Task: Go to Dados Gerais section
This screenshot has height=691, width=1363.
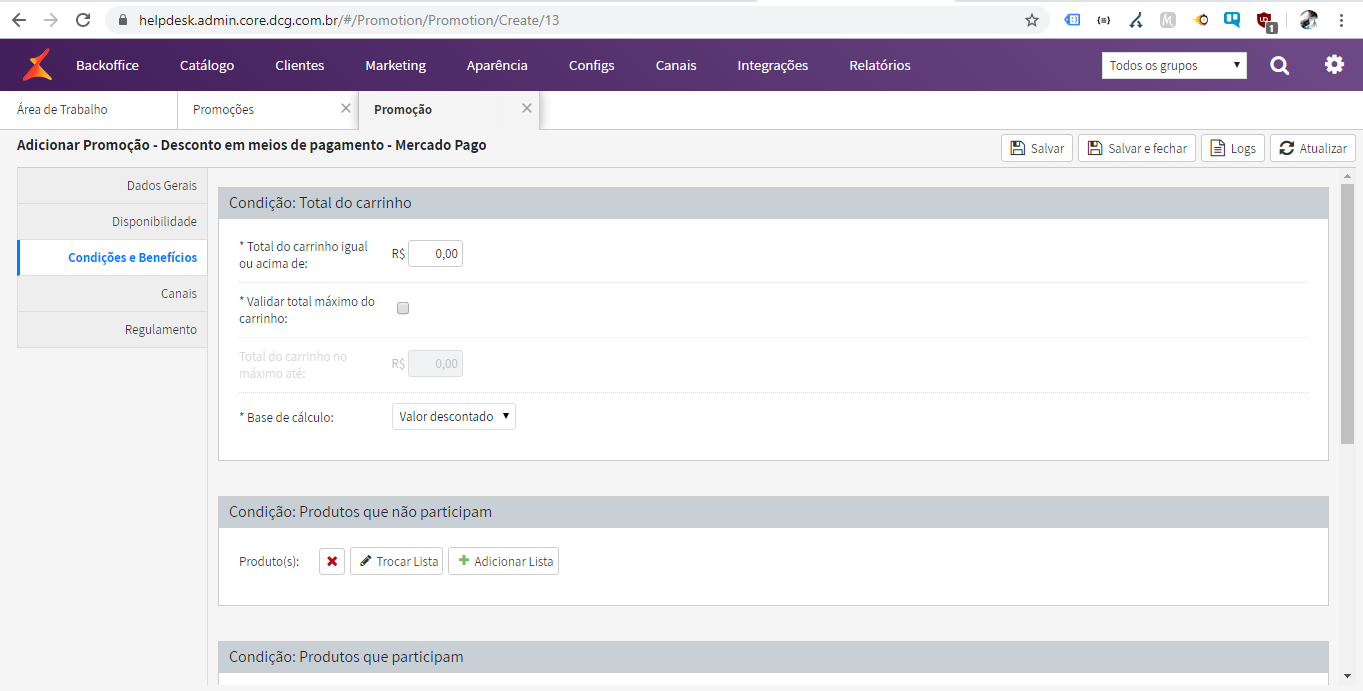Action: [112, 186]
